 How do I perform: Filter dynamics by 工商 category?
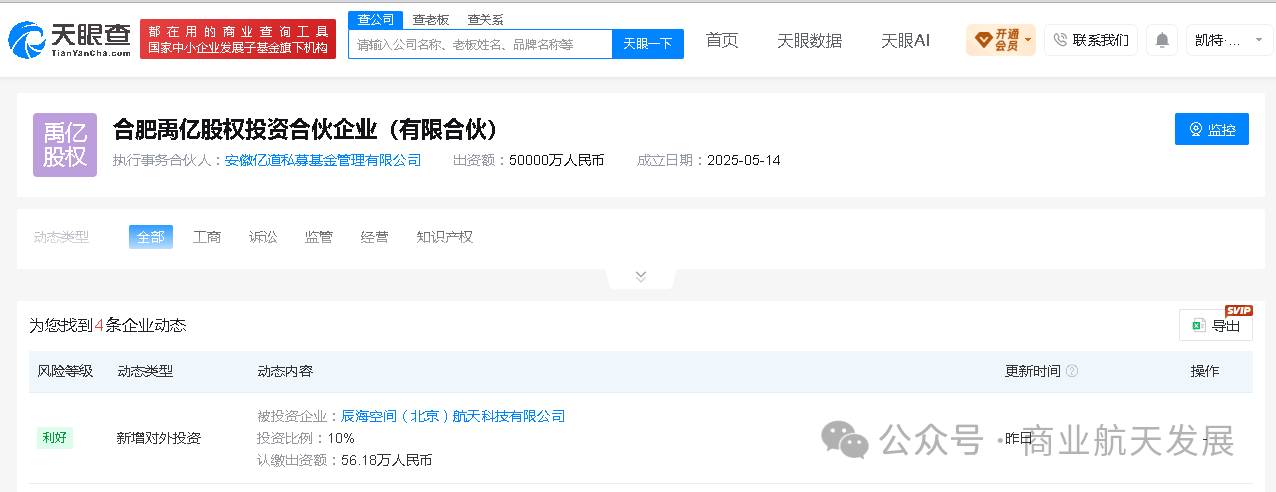click(x=207, y=237)
